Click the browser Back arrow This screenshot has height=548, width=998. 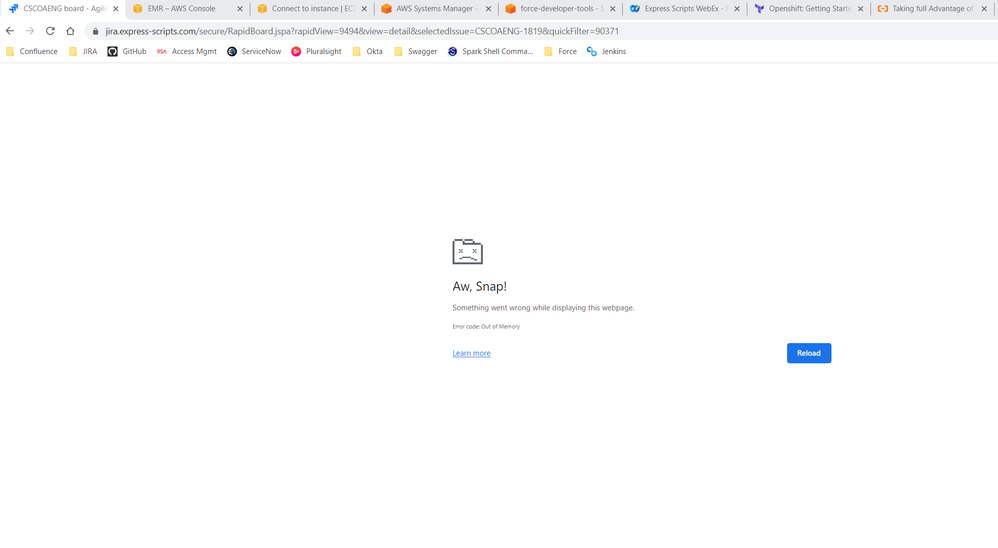pyautogui.click(x=10, y=31)
